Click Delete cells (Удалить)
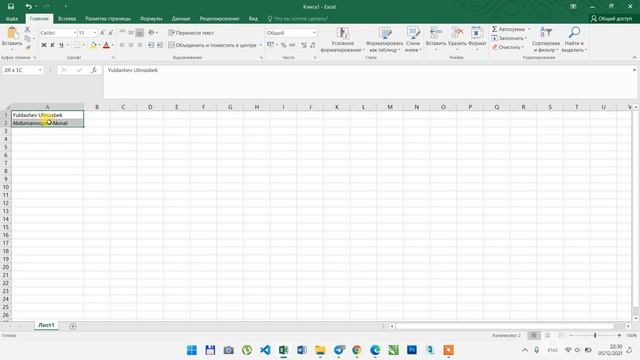640x360 pixels. [457, 38]
